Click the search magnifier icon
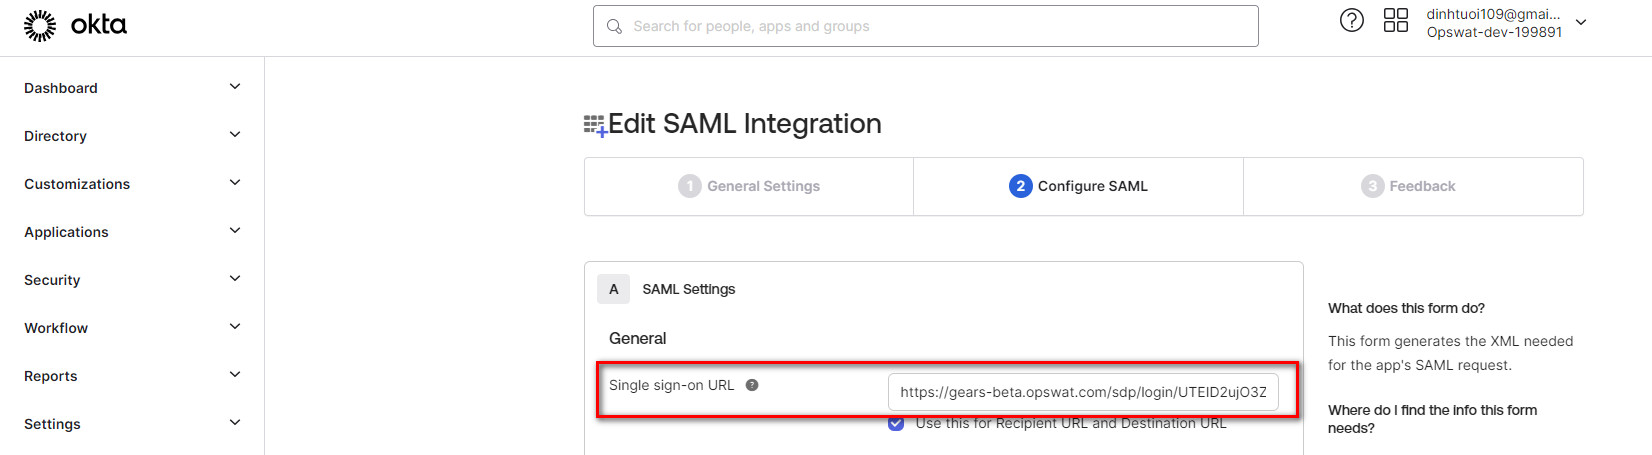Image resolution: width=1652 pixels, height=455 pixels. click(x=614, y=26)
